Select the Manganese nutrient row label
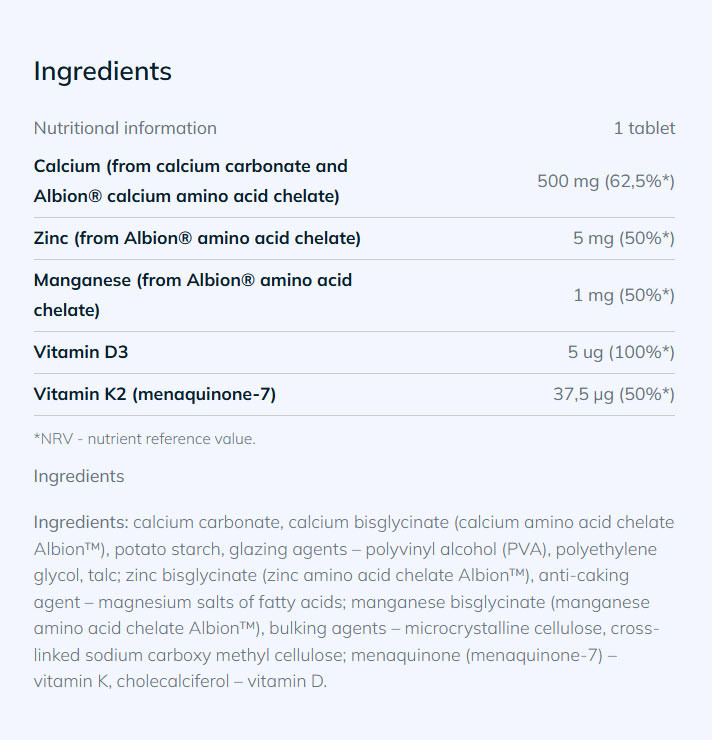 click(192, 295)
